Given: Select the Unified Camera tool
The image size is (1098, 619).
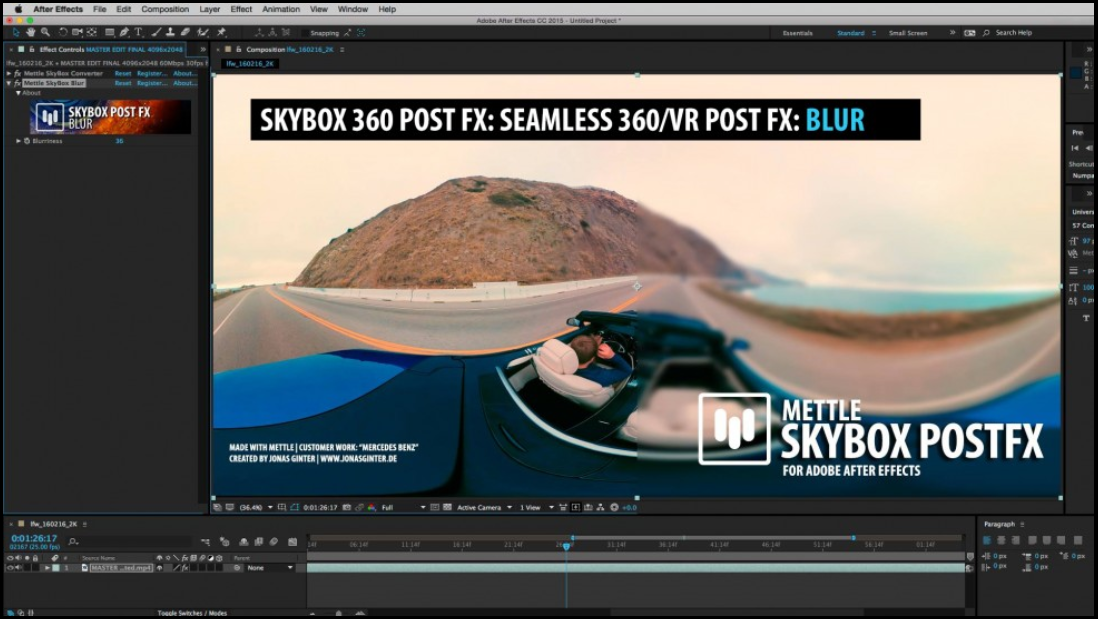Looking at the screenshot, I should (x=77, y=32).
